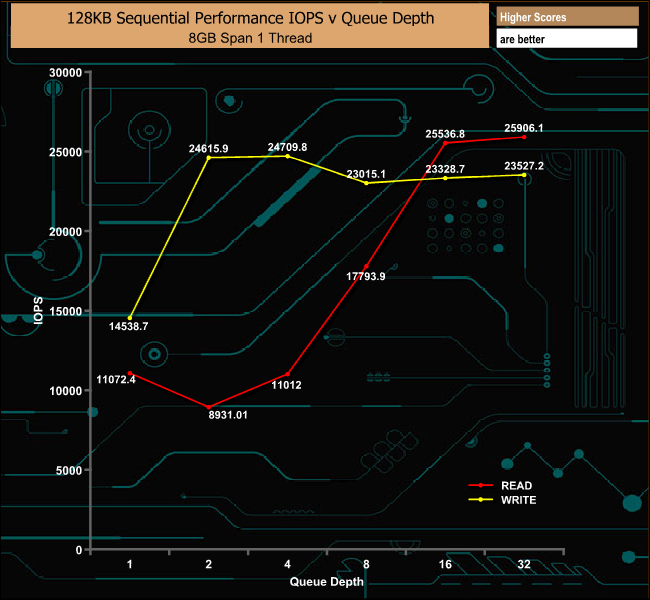Click the read data label 8931.01
650x600 pixels.
click(228, 415)
